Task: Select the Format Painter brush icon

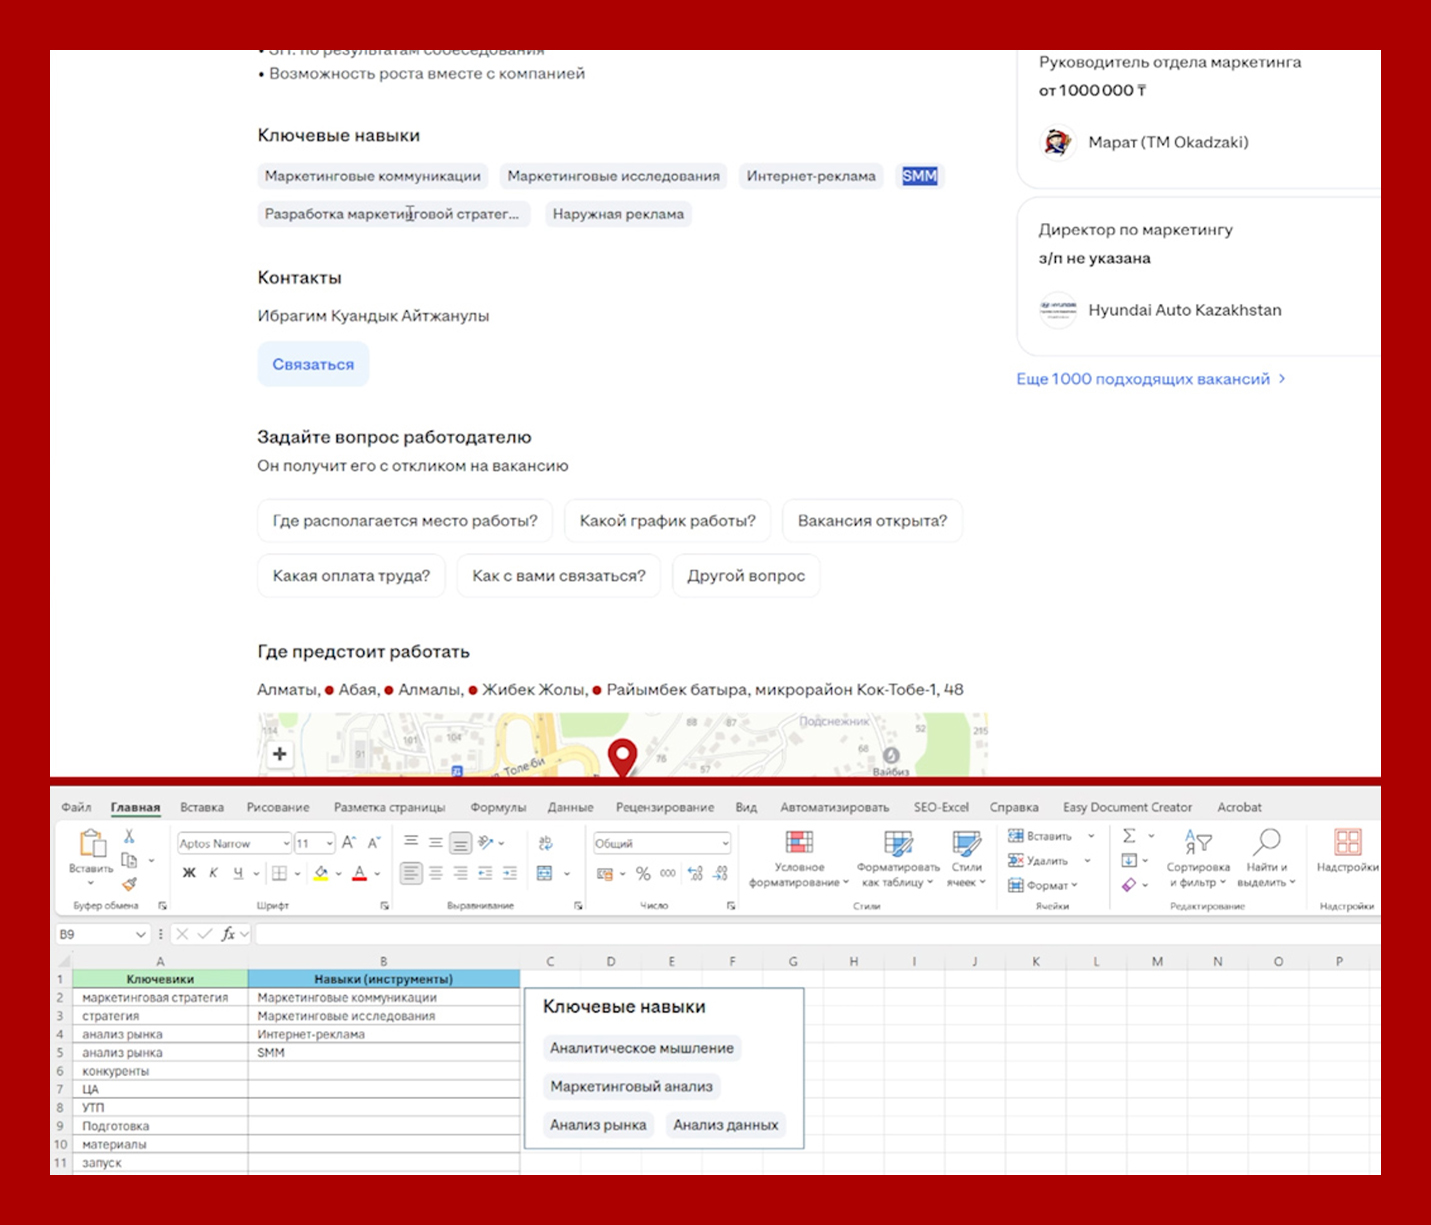Action: click(x=129, y=884)
